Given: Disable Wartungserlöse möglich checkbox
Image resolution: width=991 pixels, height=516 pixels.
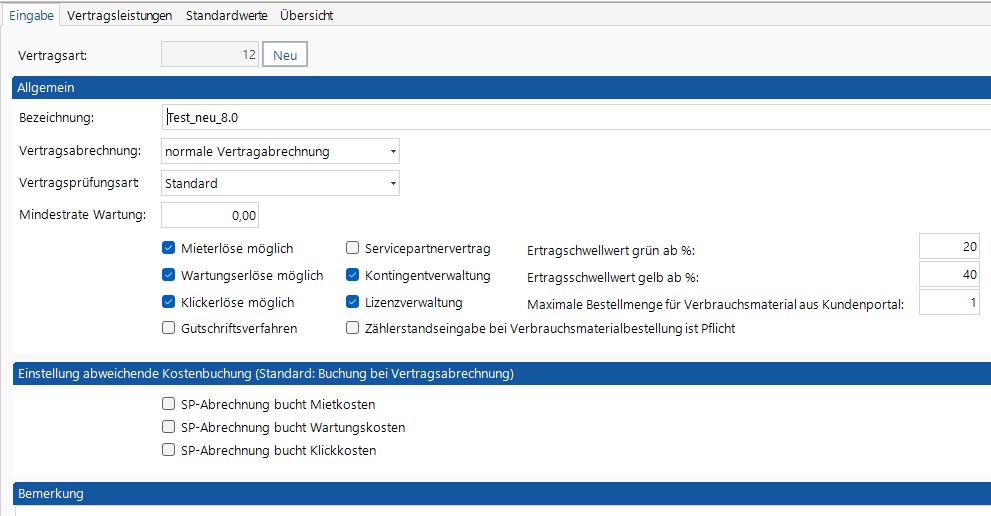Looking at the screenshot, I should pos(169,275).
